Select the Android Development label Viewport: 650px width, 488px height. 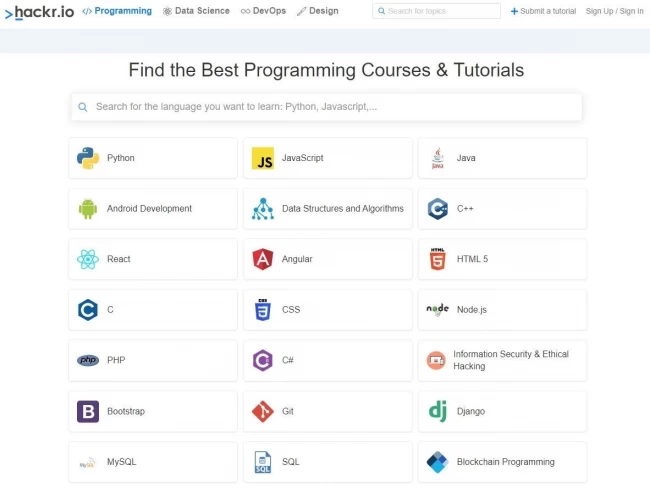[149, 209]
